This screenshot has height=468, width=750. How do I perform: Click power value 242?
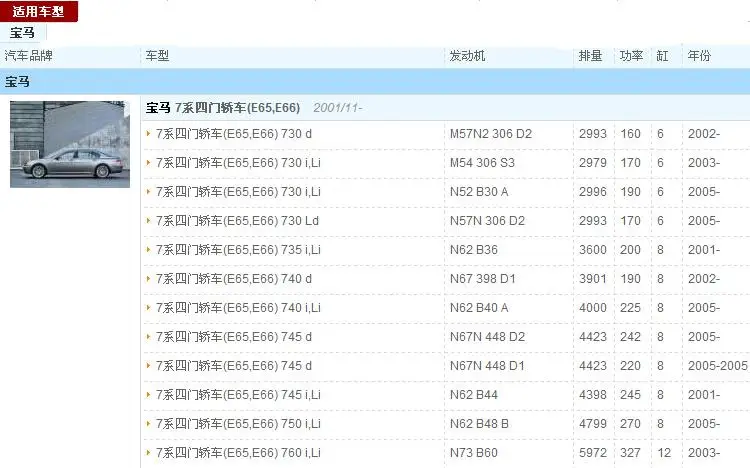tap(630, 336)
